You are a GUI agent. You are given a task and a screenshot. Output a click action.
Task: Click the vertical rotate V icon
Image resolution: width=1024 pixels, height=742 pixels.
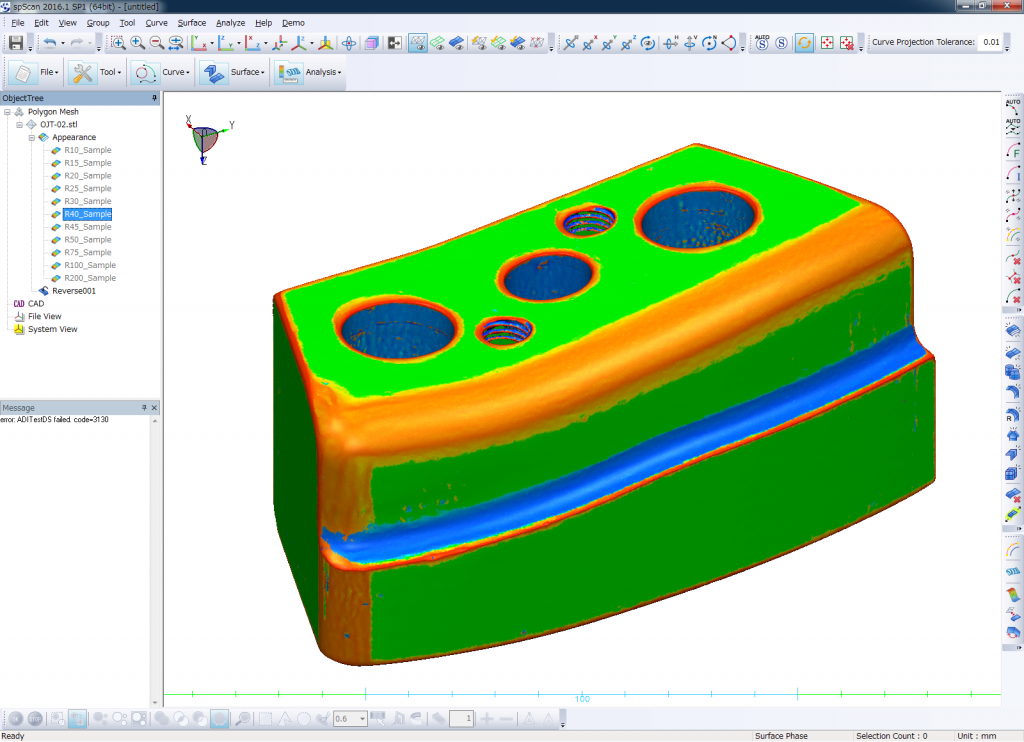click(x=690, y=43)
